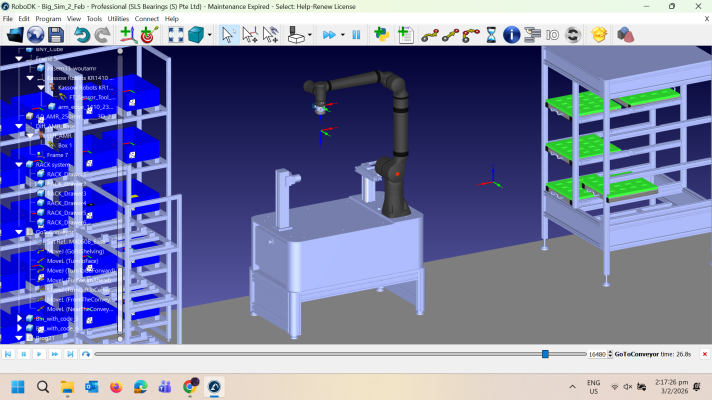This screenshot has height=400, width=712.
Task: Toggle the Pause simulation button
Action: click(x=355, y=35)
